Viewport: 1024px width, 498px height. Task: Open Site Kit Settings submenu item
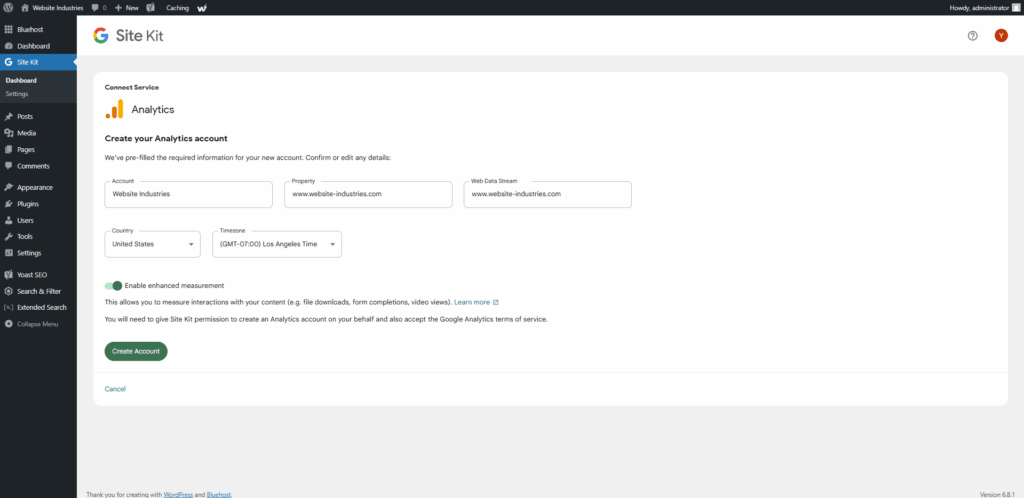coord(17,94)
